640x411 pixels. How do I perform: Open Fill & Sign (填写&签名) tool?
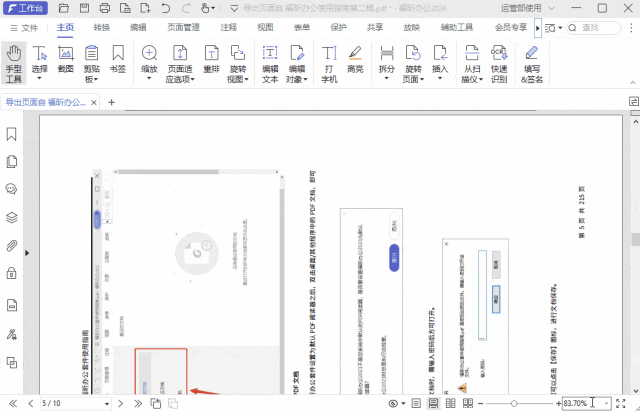(531, 62)
